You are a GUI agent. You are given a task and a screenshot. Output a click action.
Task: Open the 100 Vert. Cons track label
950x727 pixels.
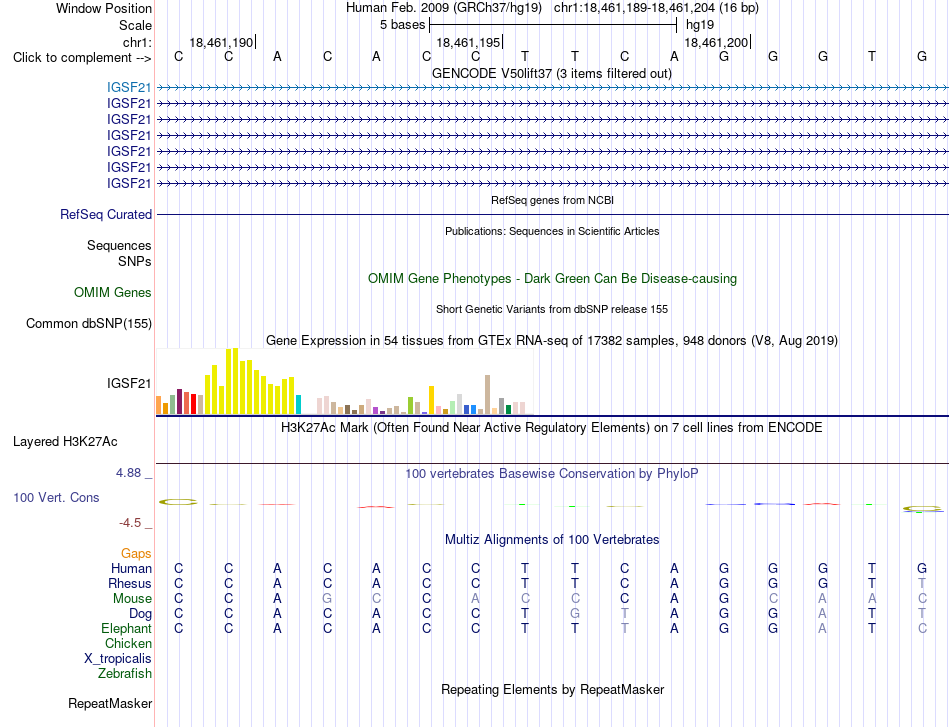point(56,497)
